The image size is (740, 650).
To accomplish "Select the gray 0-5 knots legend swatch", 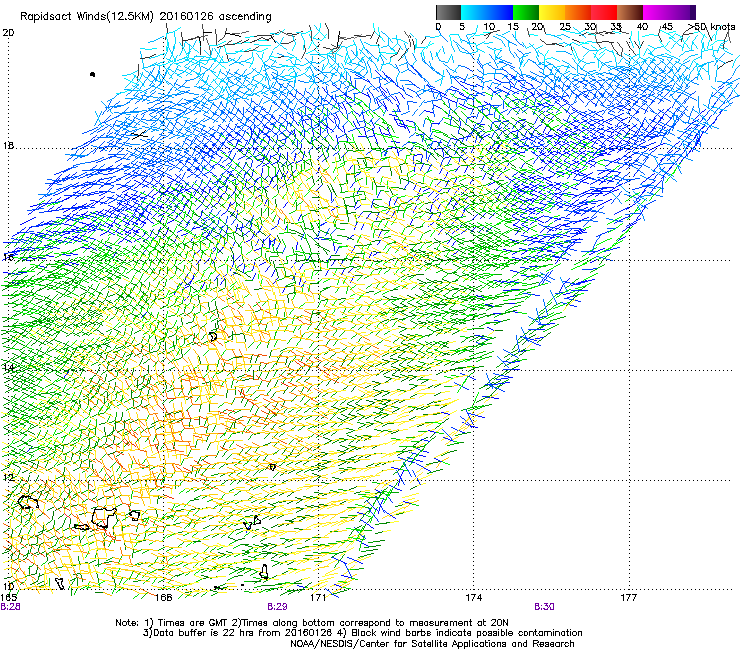I will coord(448,12).
